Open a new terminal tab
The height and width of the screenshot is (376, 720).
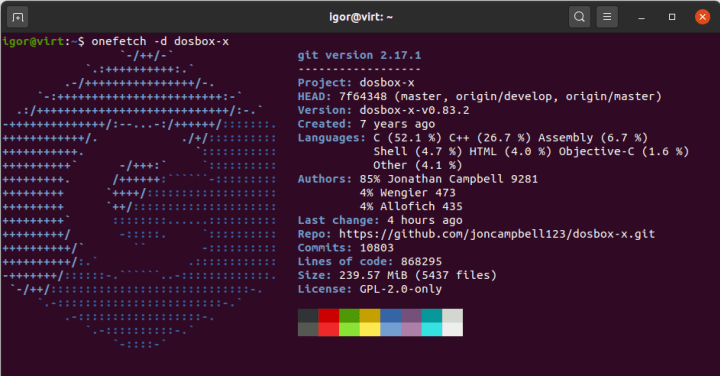point(17,17)
